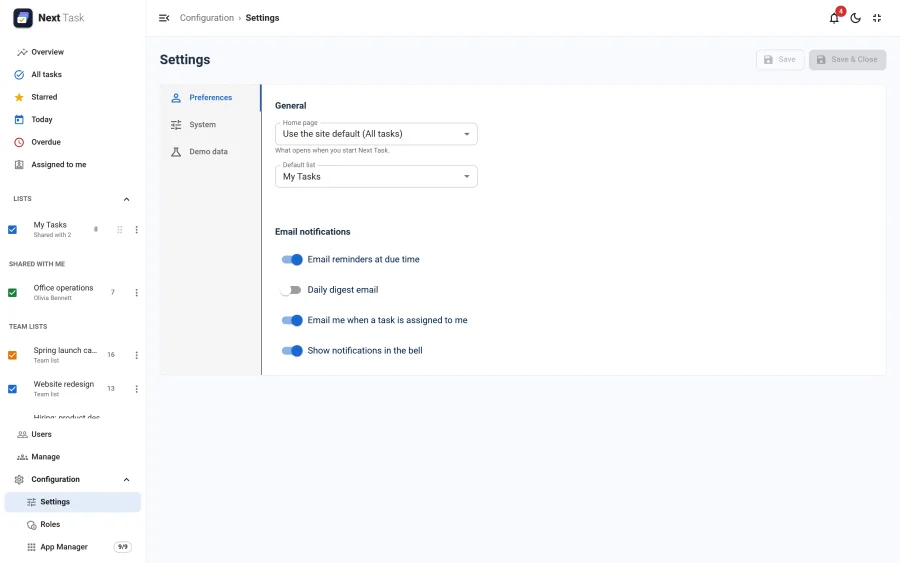Toggle the Spring launch list checkbox
This screenshot has width=900, height=563.
13,355
